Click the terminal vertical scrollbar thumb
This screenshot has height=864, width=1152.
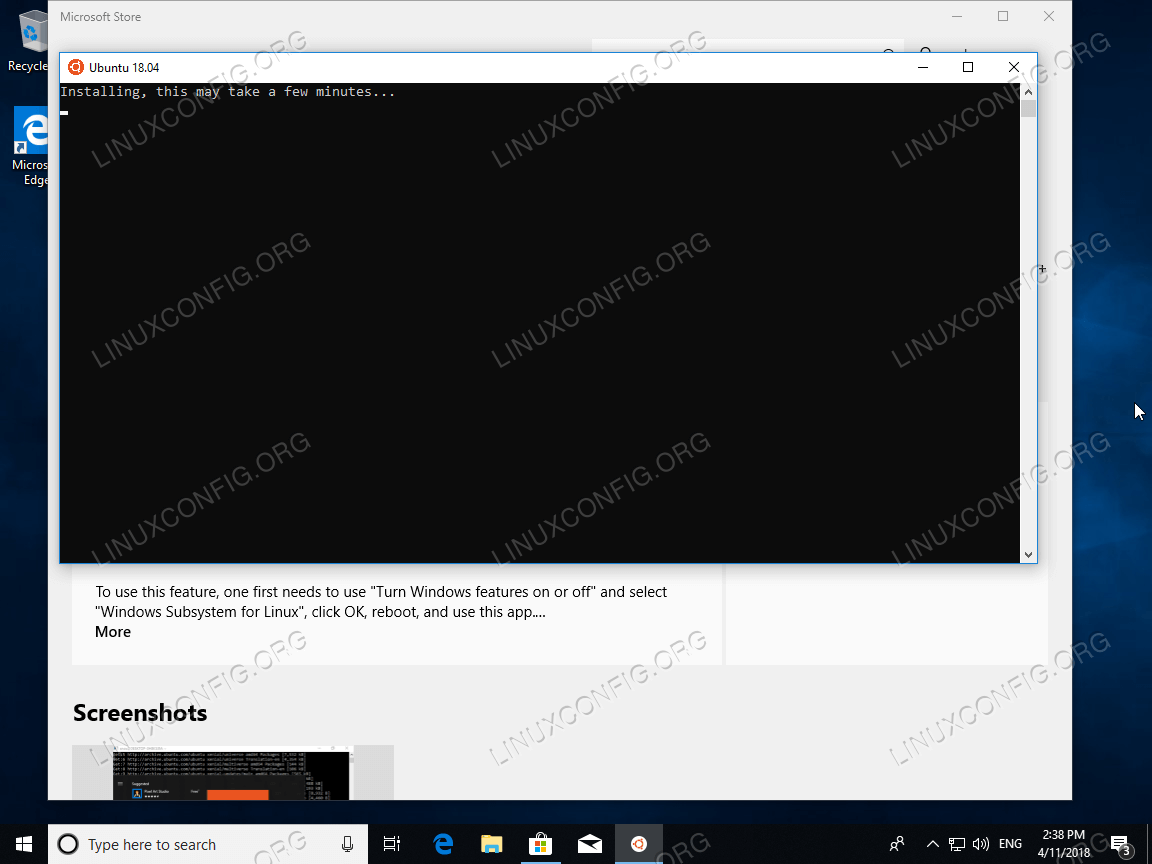(1029, 109)
